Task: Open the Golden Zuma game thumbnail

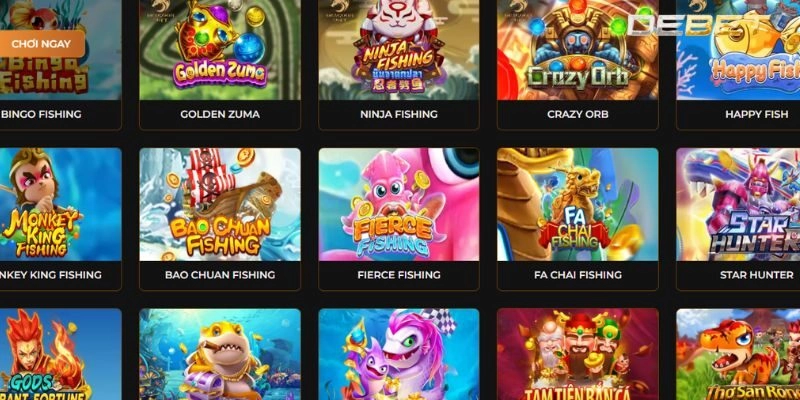Action: pos(220,49)
